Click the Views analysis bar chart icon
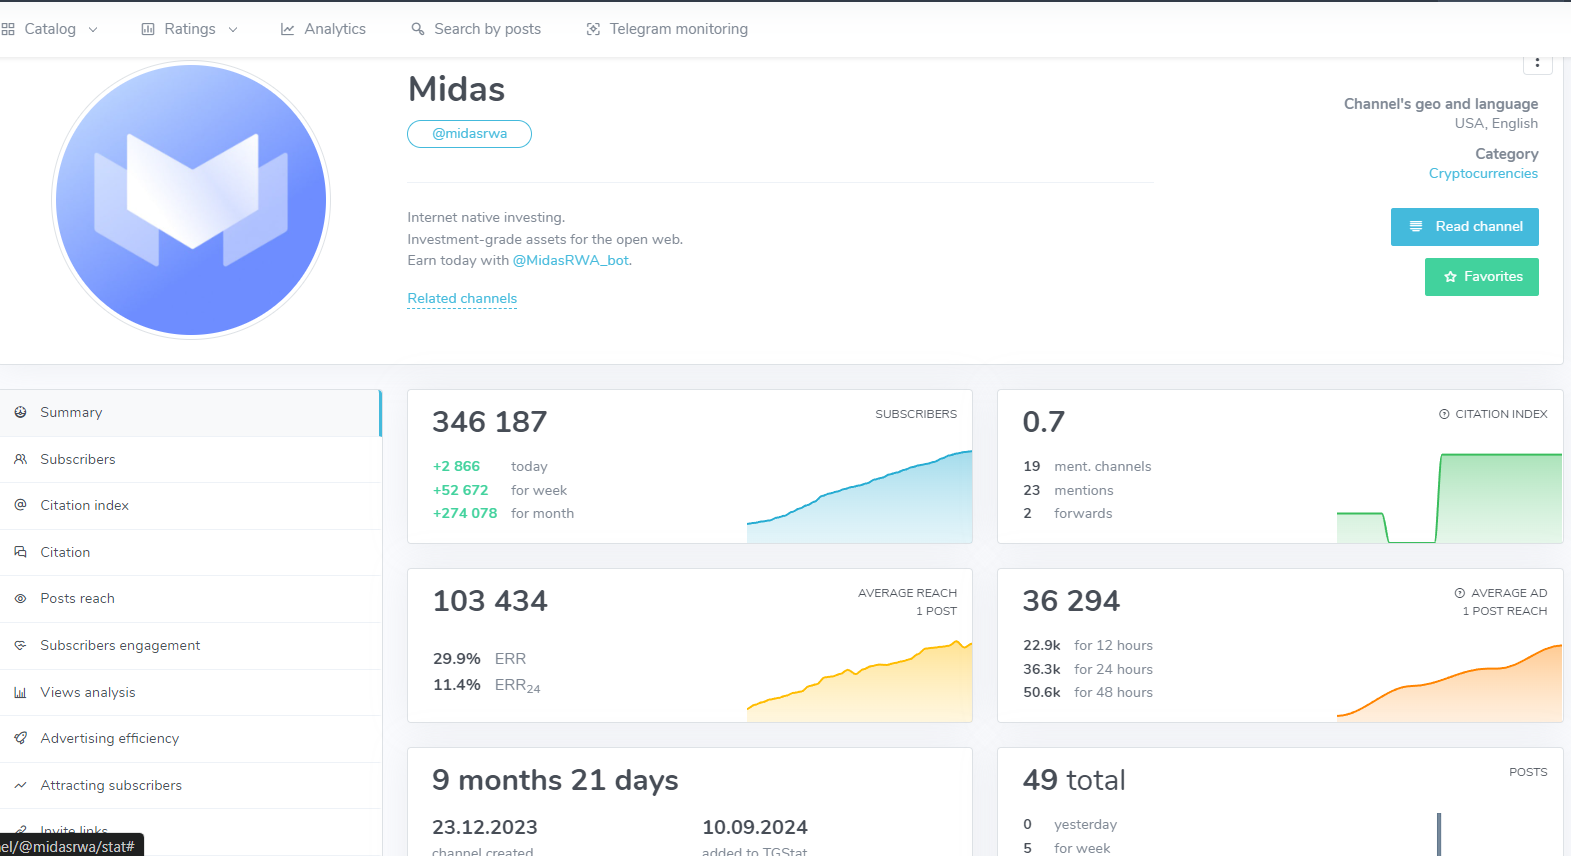1571x856 pixels. click(20, 692)
